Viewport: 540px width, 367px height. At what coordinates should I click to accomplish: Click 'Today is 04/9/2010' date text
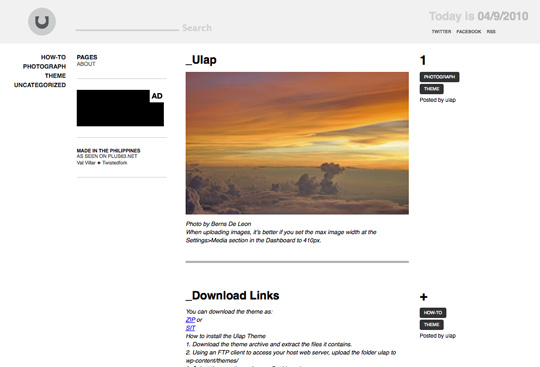478,16
